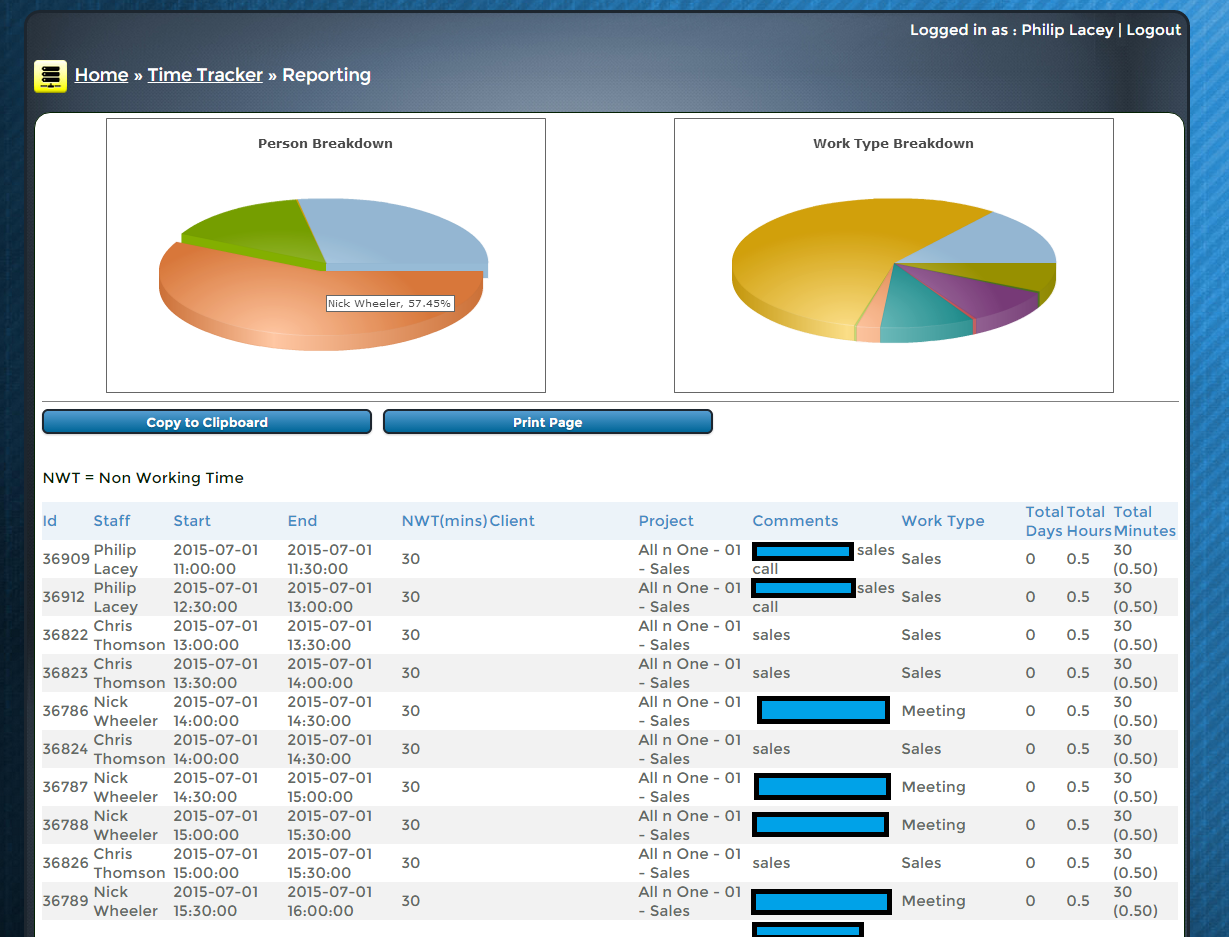This screenshot has height=937, width=1229.
Task: Click Logged in as Philip Lacey text
Action: pos(1011,30)
